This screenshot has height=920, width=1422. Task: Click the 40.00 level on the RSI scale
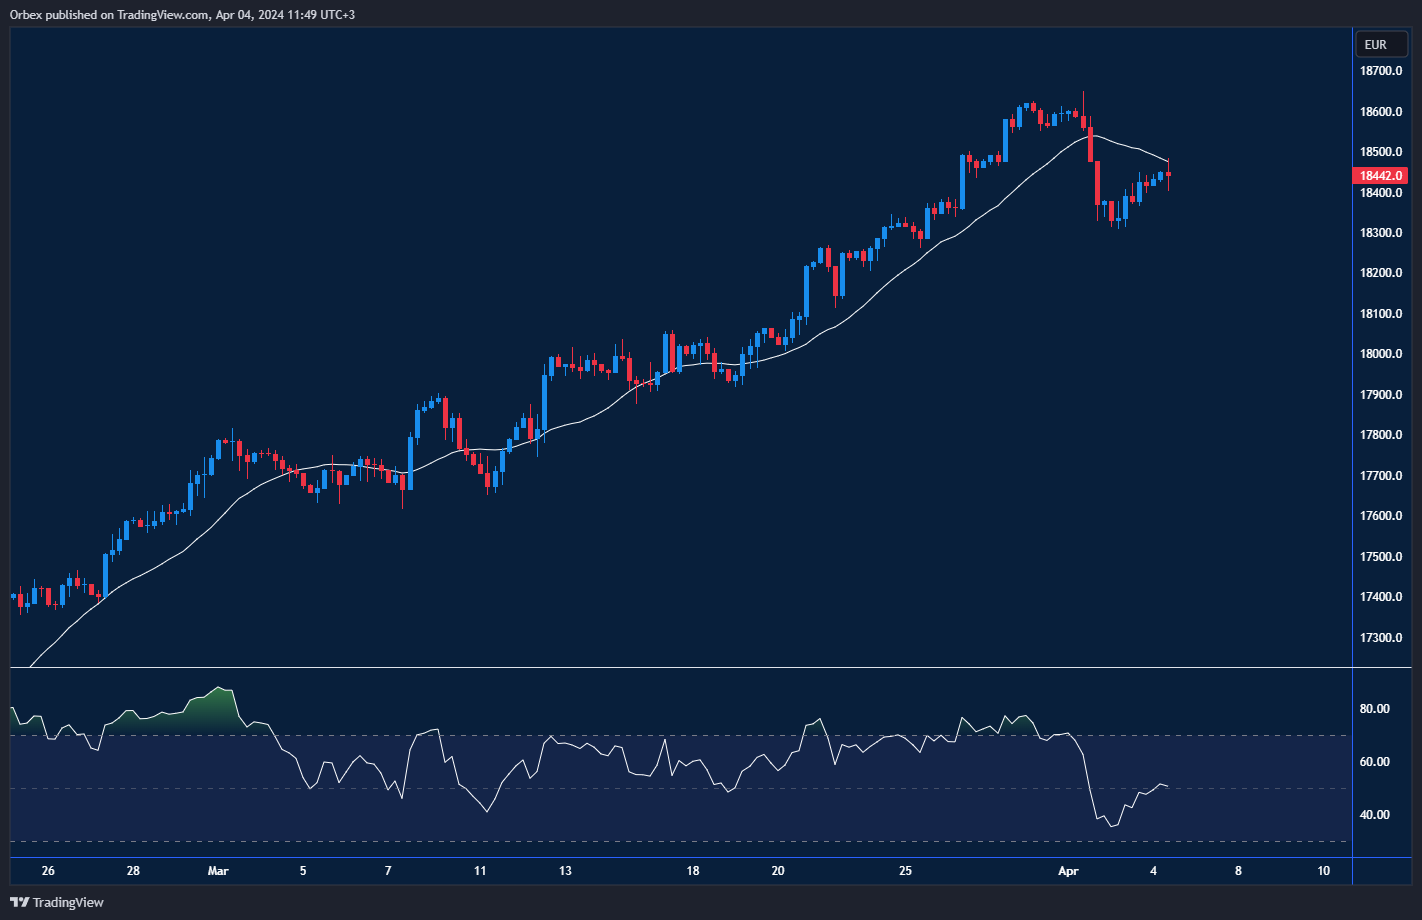pos(1375,815)
